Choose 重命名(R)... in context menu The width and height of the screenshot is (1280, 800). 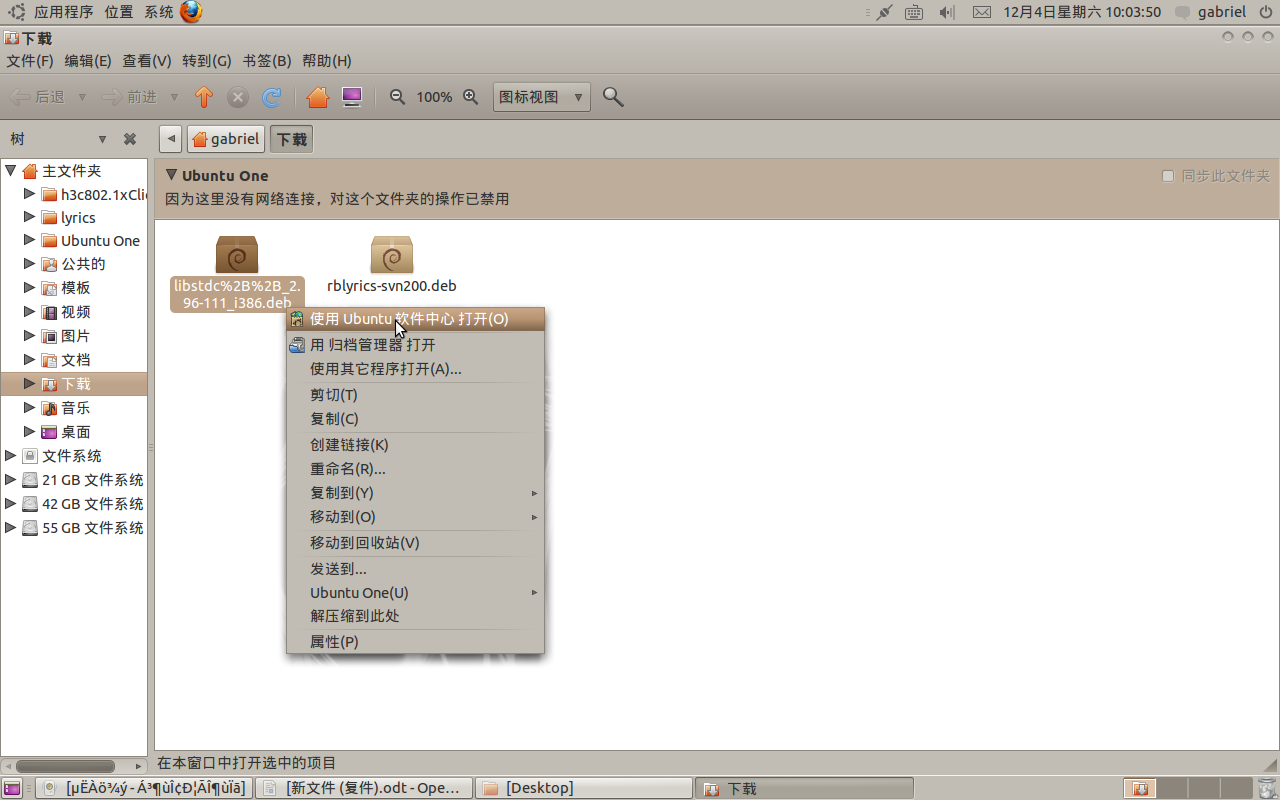tap(416, 469)
